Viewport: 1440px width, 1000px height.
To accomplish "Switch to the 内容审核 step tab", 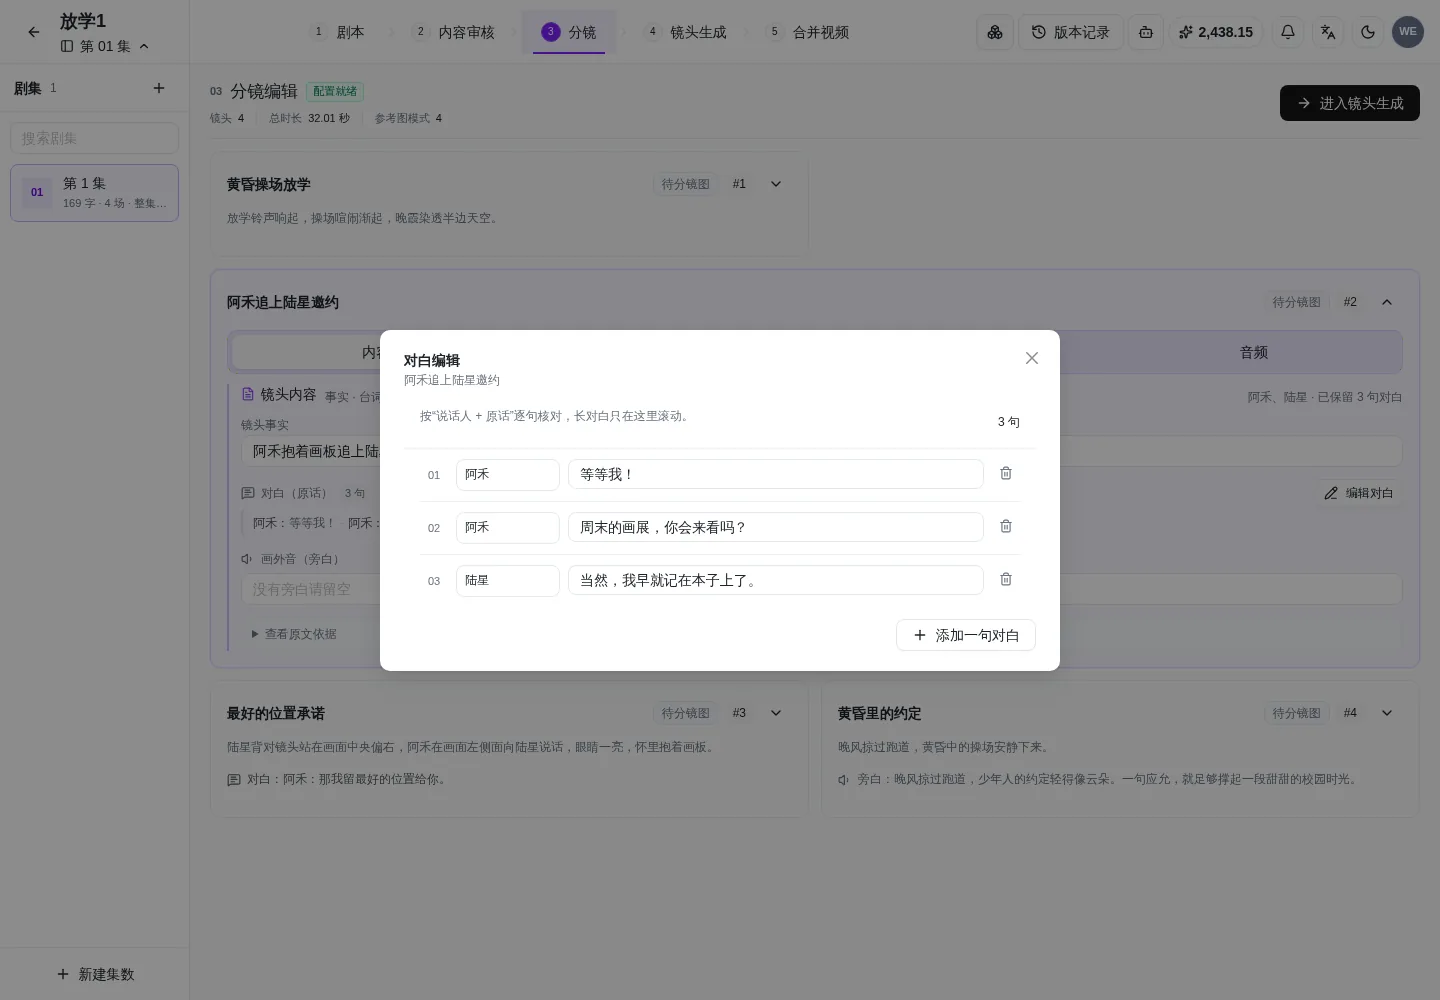I will [455, 32].
